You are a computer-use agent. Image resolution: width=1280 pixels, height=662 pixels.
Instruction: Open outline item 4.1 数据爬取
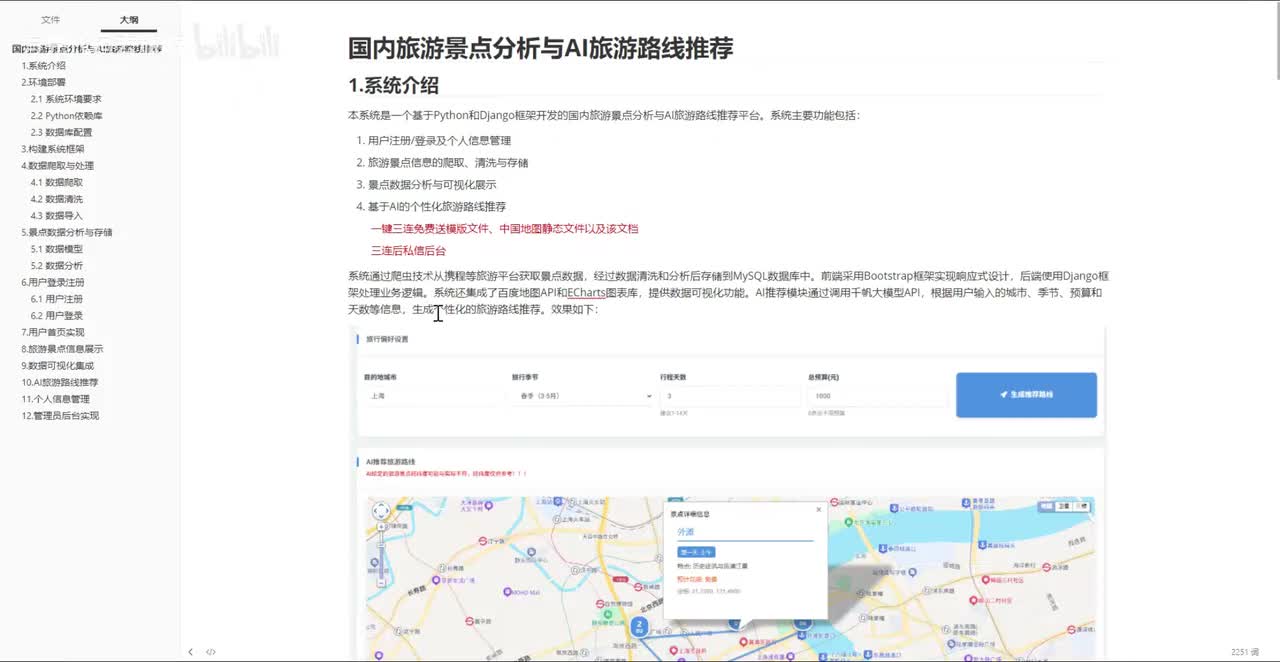click(x=57, y=182)
